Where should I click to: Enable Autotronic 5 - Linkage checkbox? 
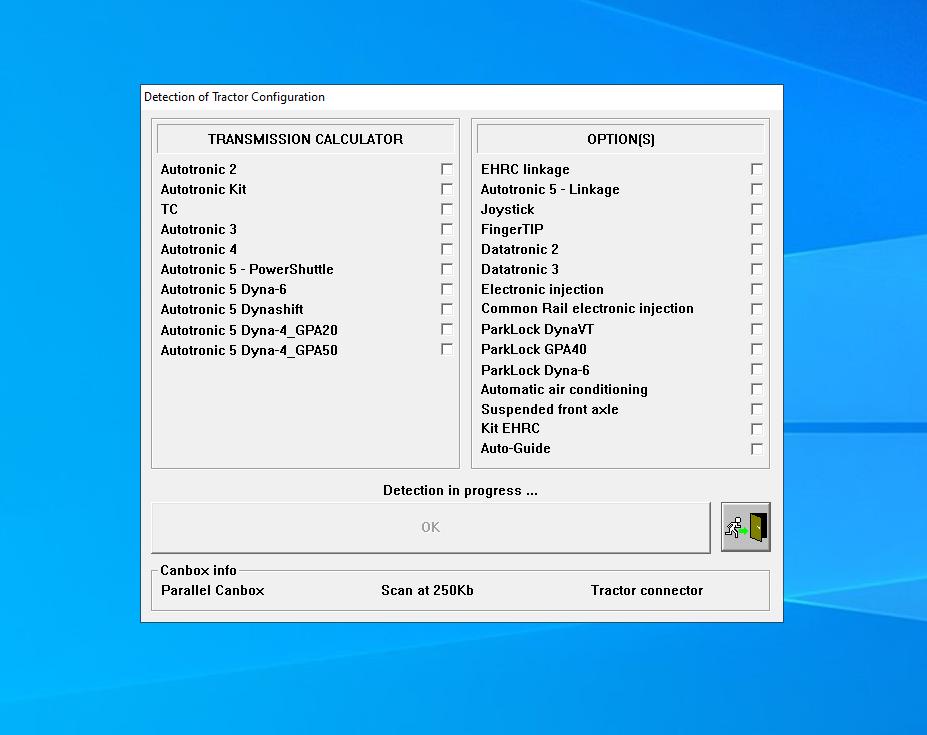pos(757,189)
